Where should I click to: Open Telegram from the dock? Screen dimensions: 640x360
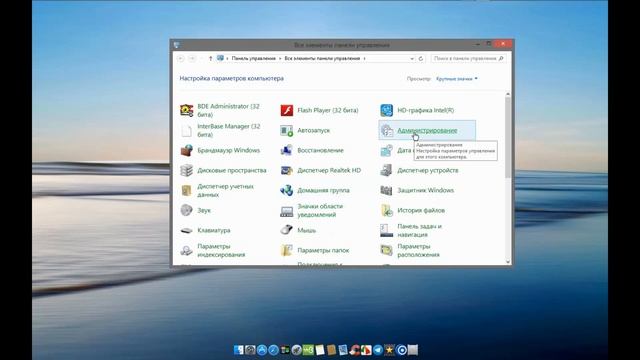378,350
